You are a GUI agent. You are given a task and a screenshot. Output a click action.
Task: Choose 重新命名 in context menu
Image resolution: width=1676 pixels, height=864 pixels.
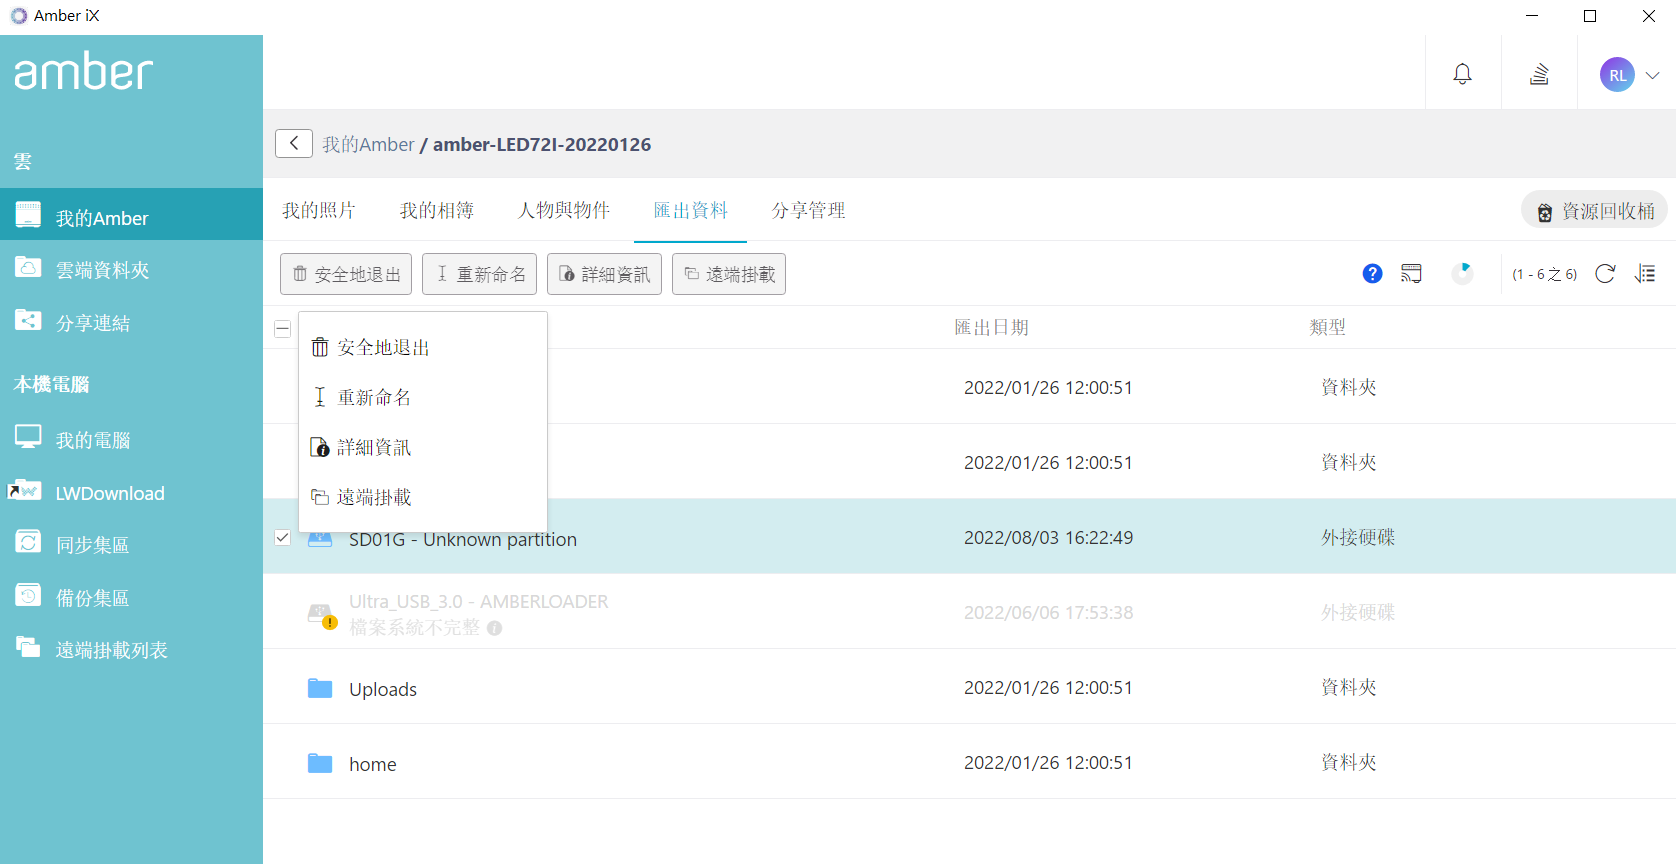(x=423, y=397)
